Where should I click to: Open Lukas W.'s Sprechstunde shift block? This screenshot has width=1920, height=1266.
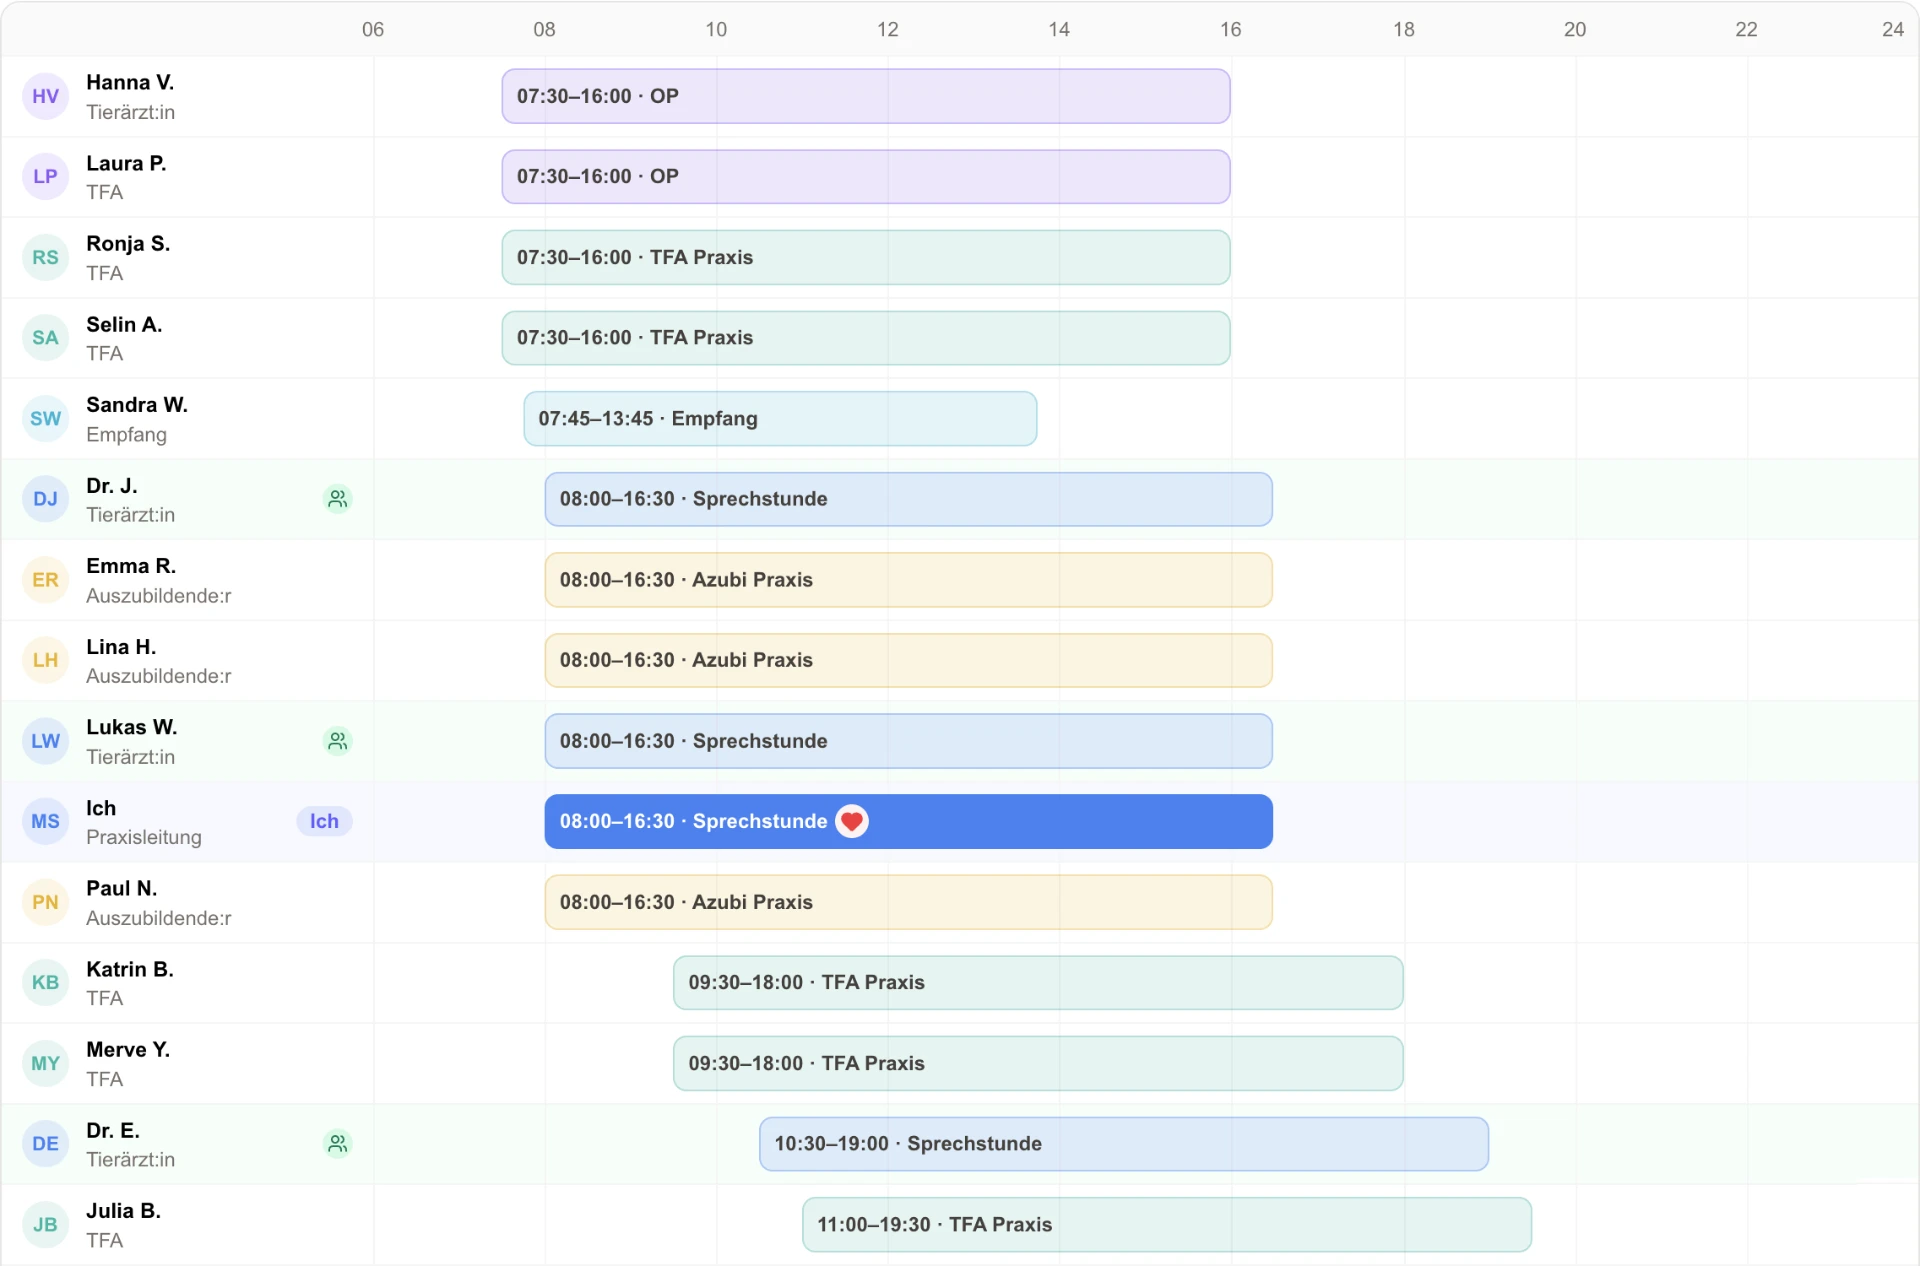point(909,741)
